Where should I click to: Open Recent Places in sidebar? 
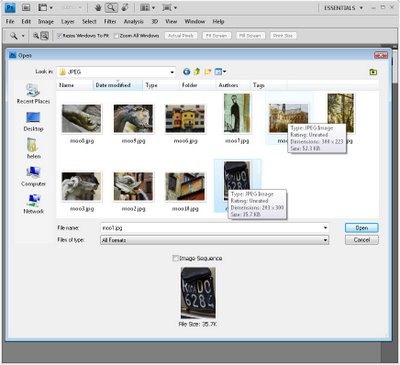(33, 94)
